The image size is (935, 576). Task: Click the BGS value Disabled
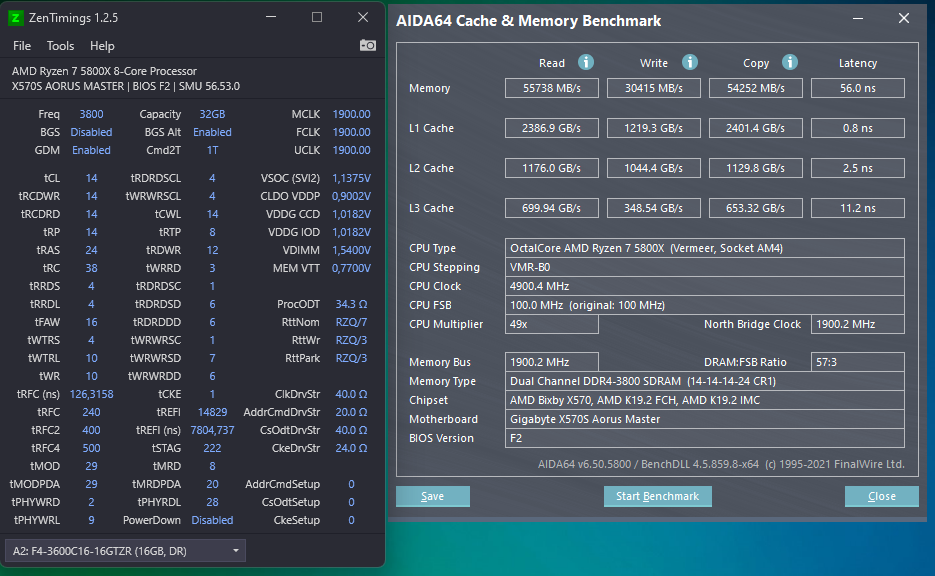(x=91, y=132)
